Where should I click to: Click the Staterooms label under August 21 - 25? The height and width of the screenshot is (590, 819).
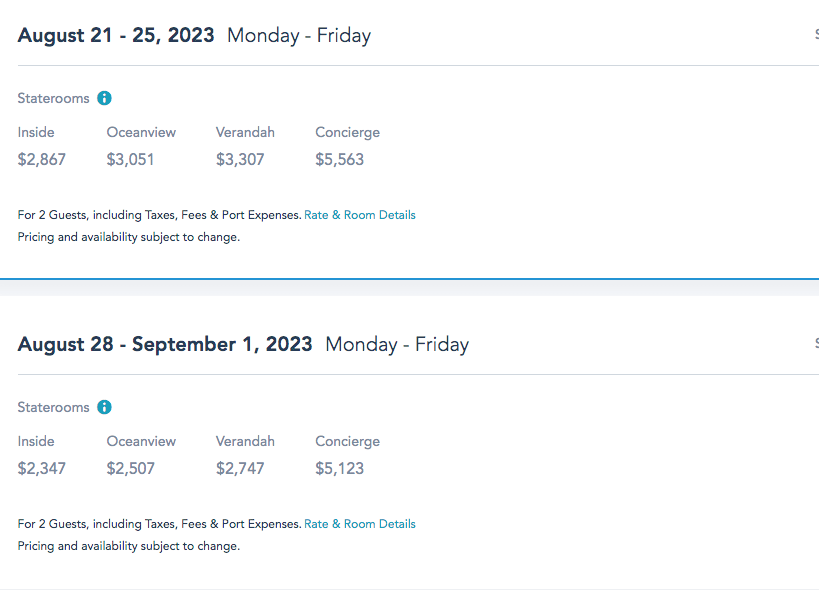click(53, 98)
